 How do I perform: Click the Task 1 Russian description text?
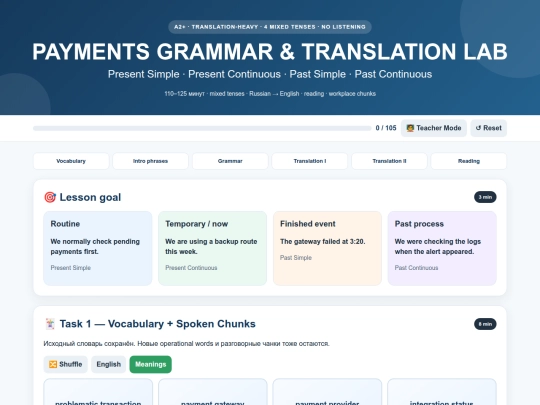(x=186, y=344)
